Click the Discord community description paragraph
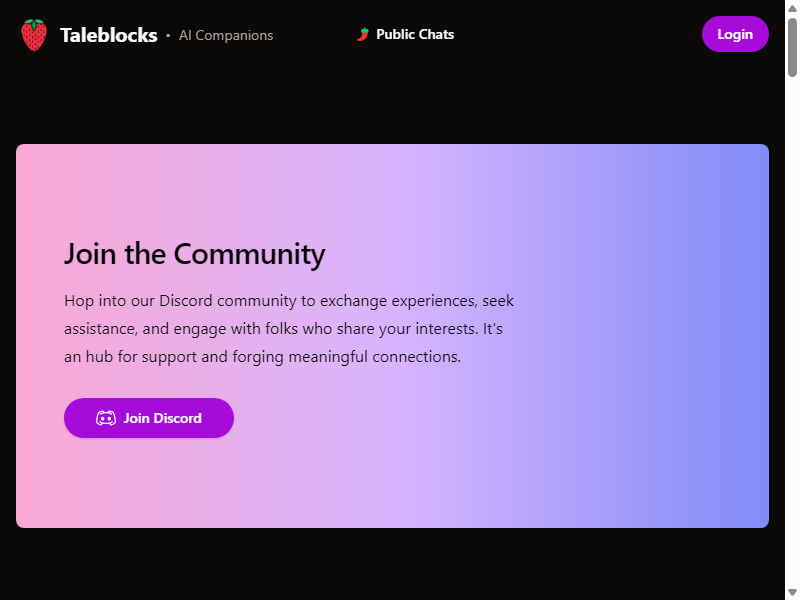Viewport: 800px width, 600px height. pos(289,329)
